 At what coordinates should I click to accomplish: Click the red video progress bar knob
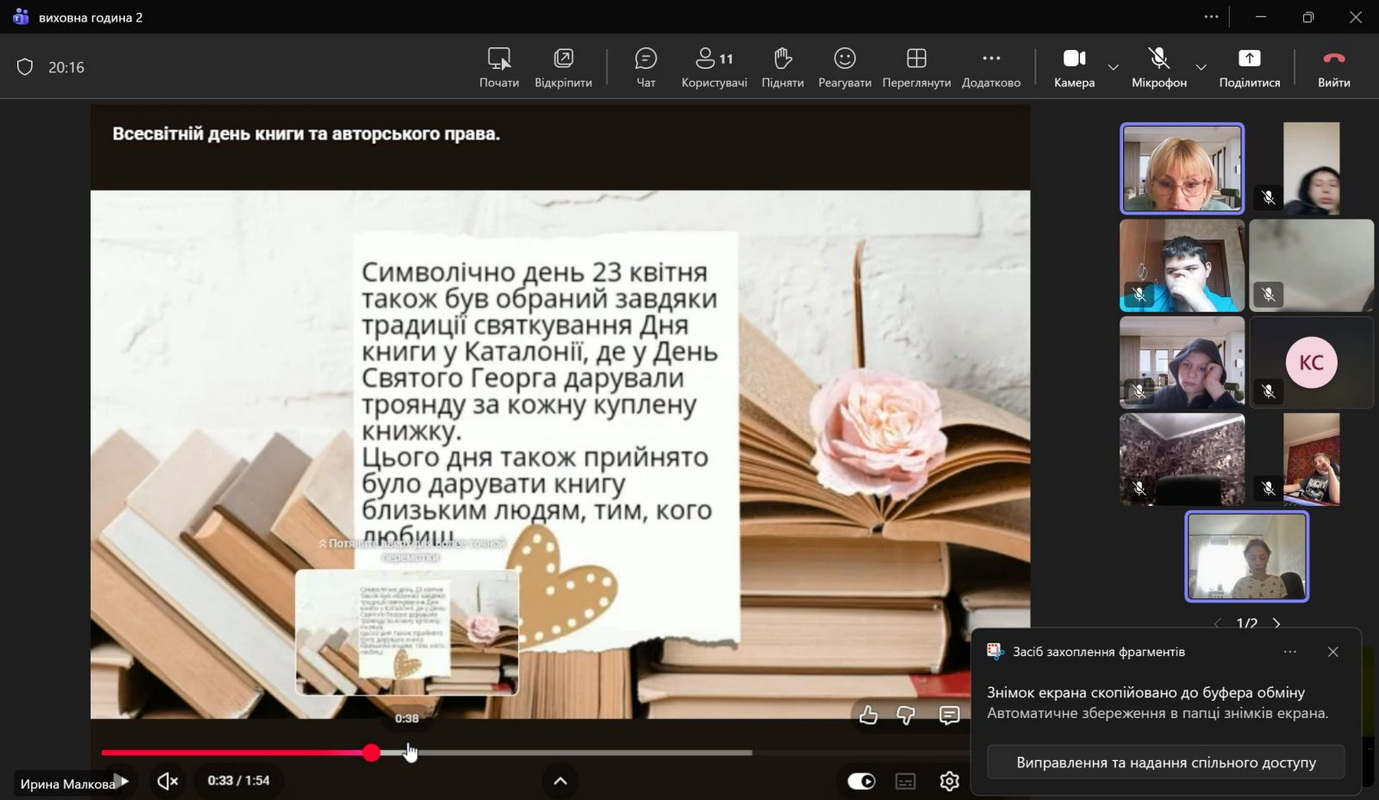[x=371, y=753]
